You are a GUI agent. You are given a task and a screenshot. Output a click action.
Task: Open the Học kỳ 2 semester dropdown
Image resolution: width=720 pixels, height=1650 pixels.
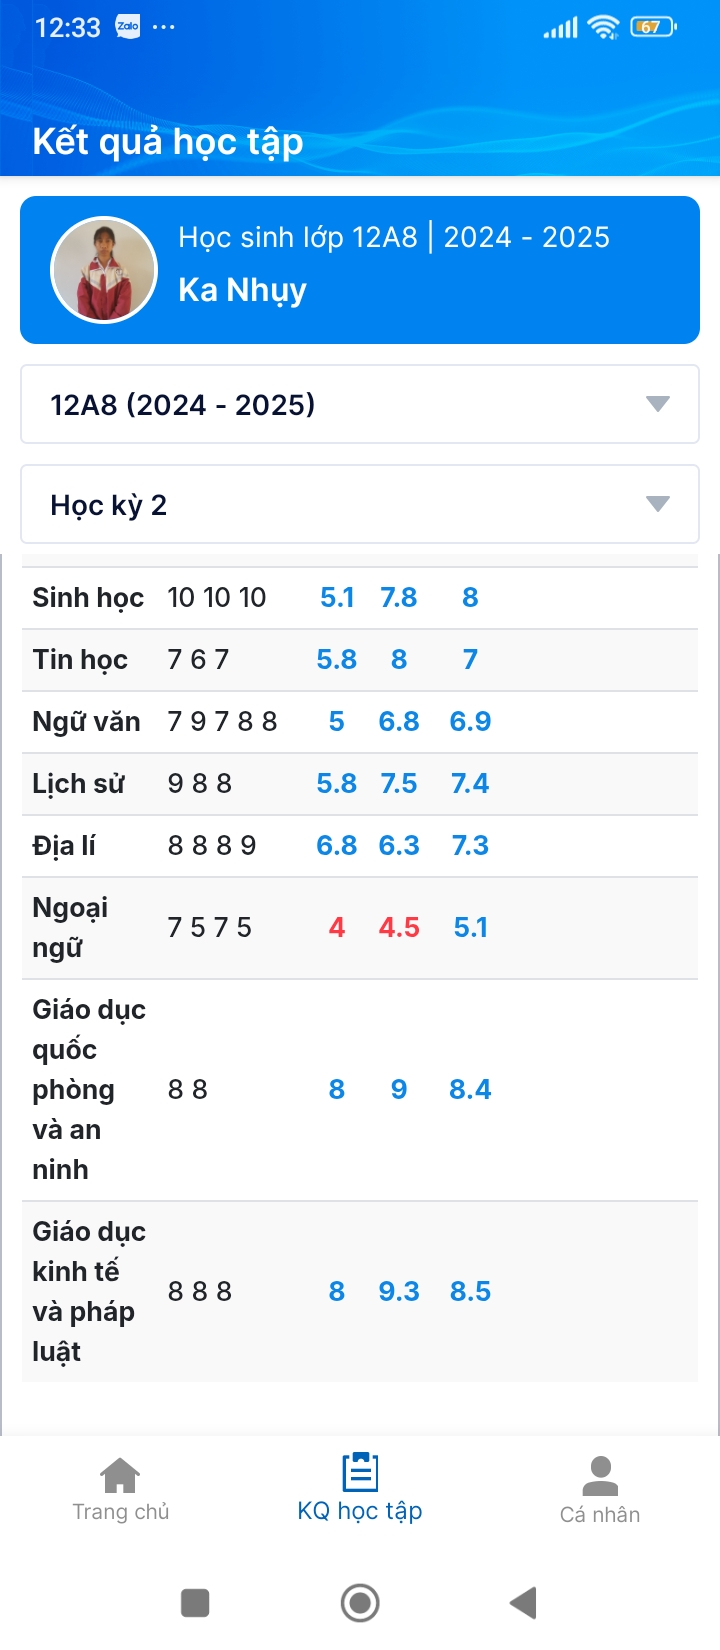tap(360, 504)
